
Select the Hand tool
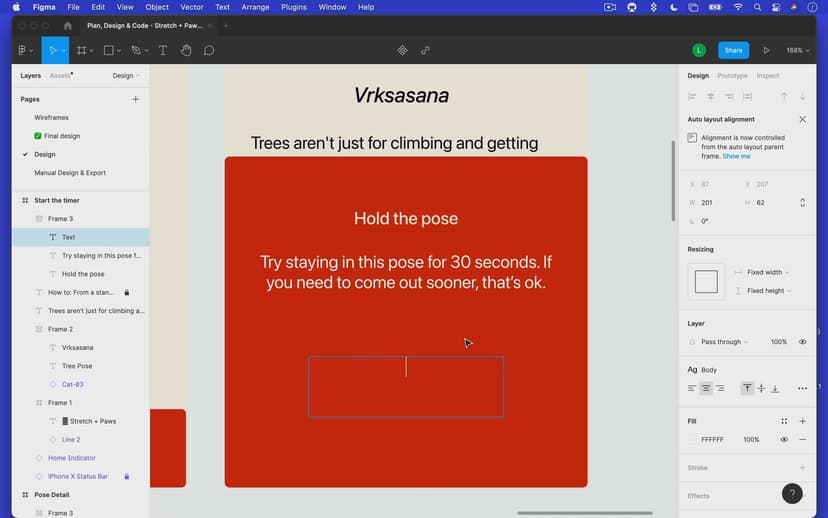tap(186, 50)
